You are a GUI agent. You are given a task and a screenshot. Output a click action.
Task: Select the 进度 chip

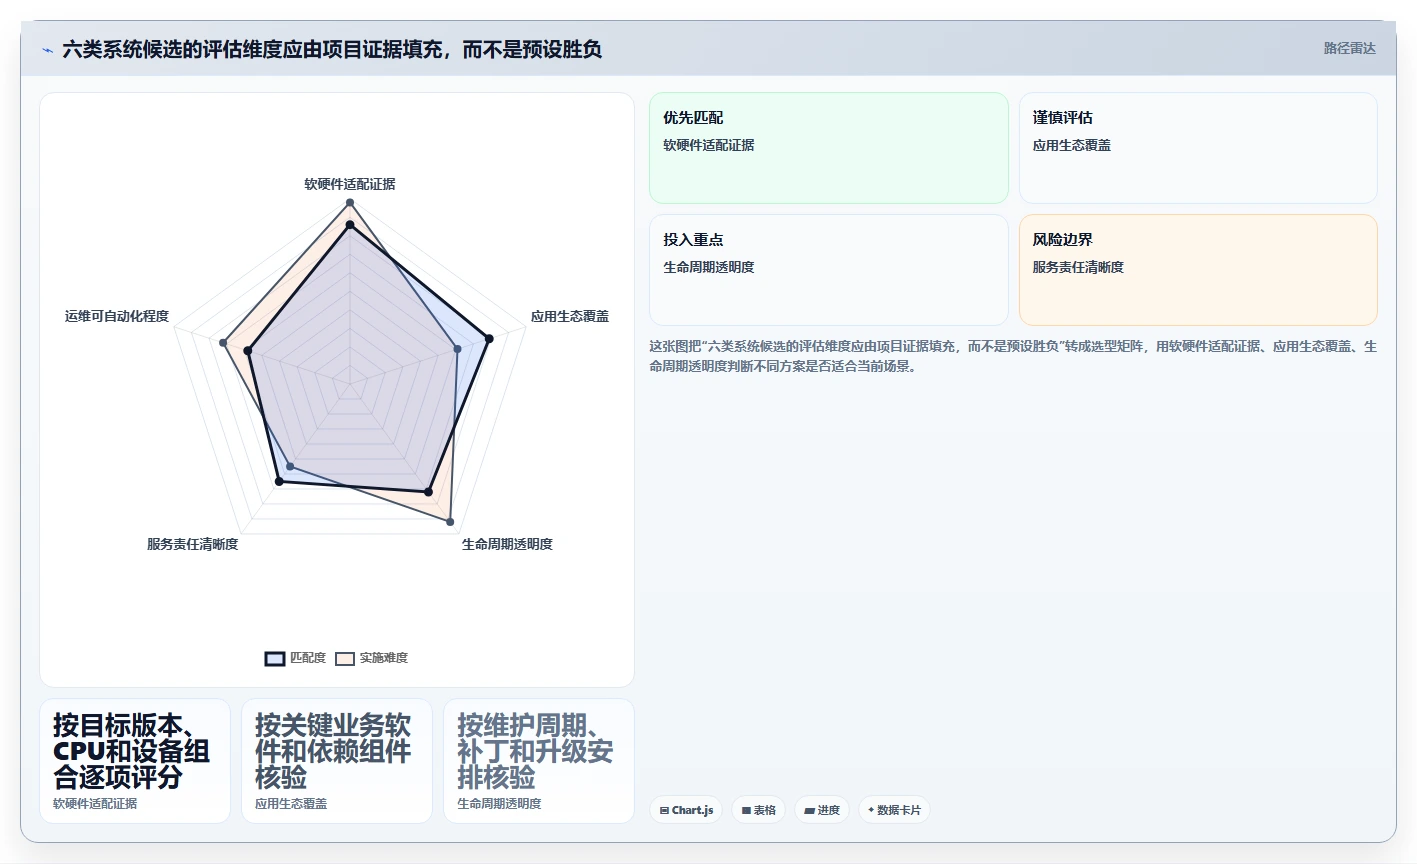(822, 810)
